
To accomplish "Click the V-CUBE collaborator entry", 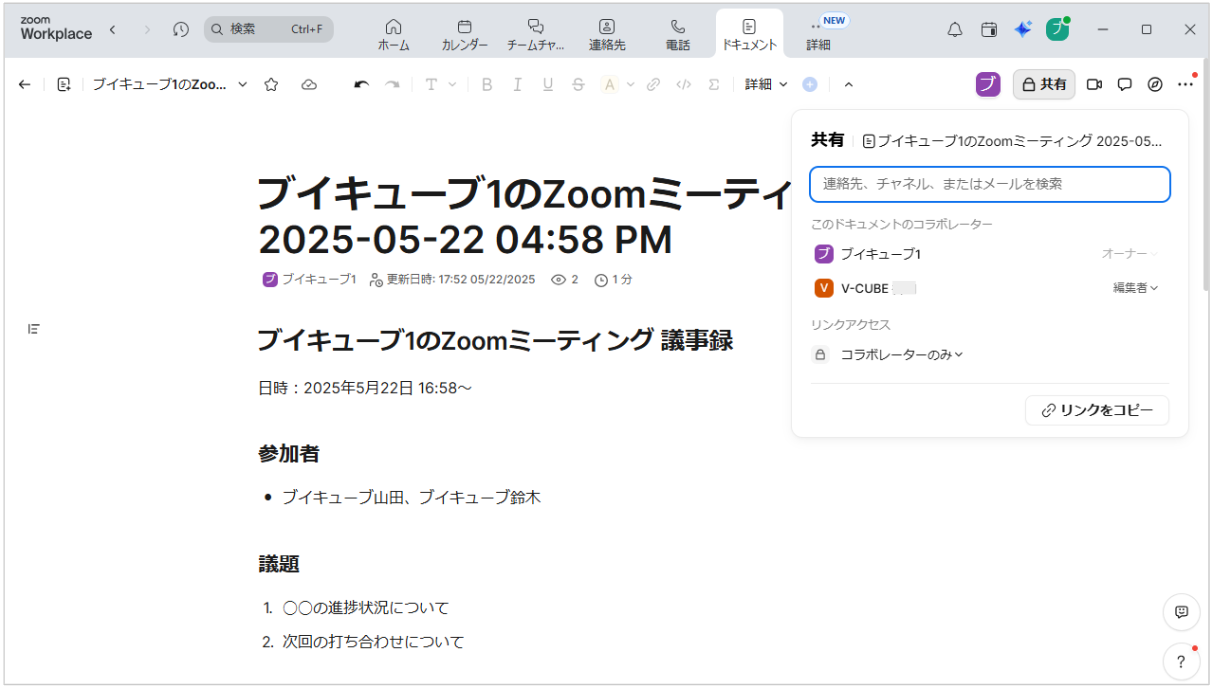I will (866, 288).
